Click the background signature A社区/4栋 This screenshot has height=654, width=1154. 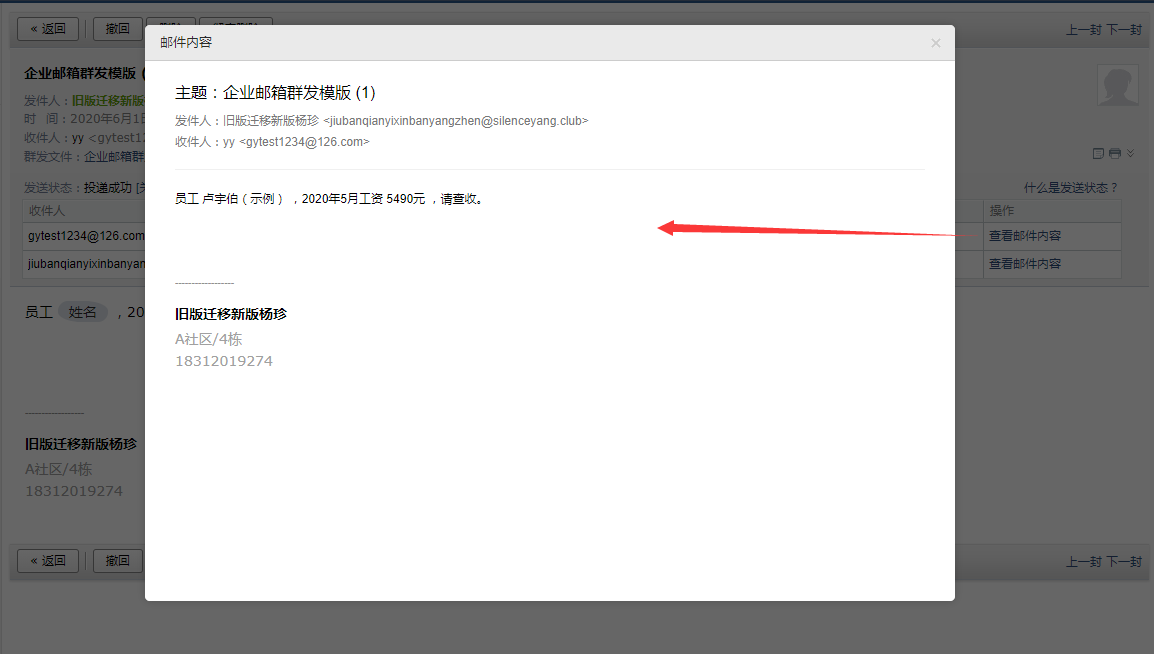click(x=58, y=469)
